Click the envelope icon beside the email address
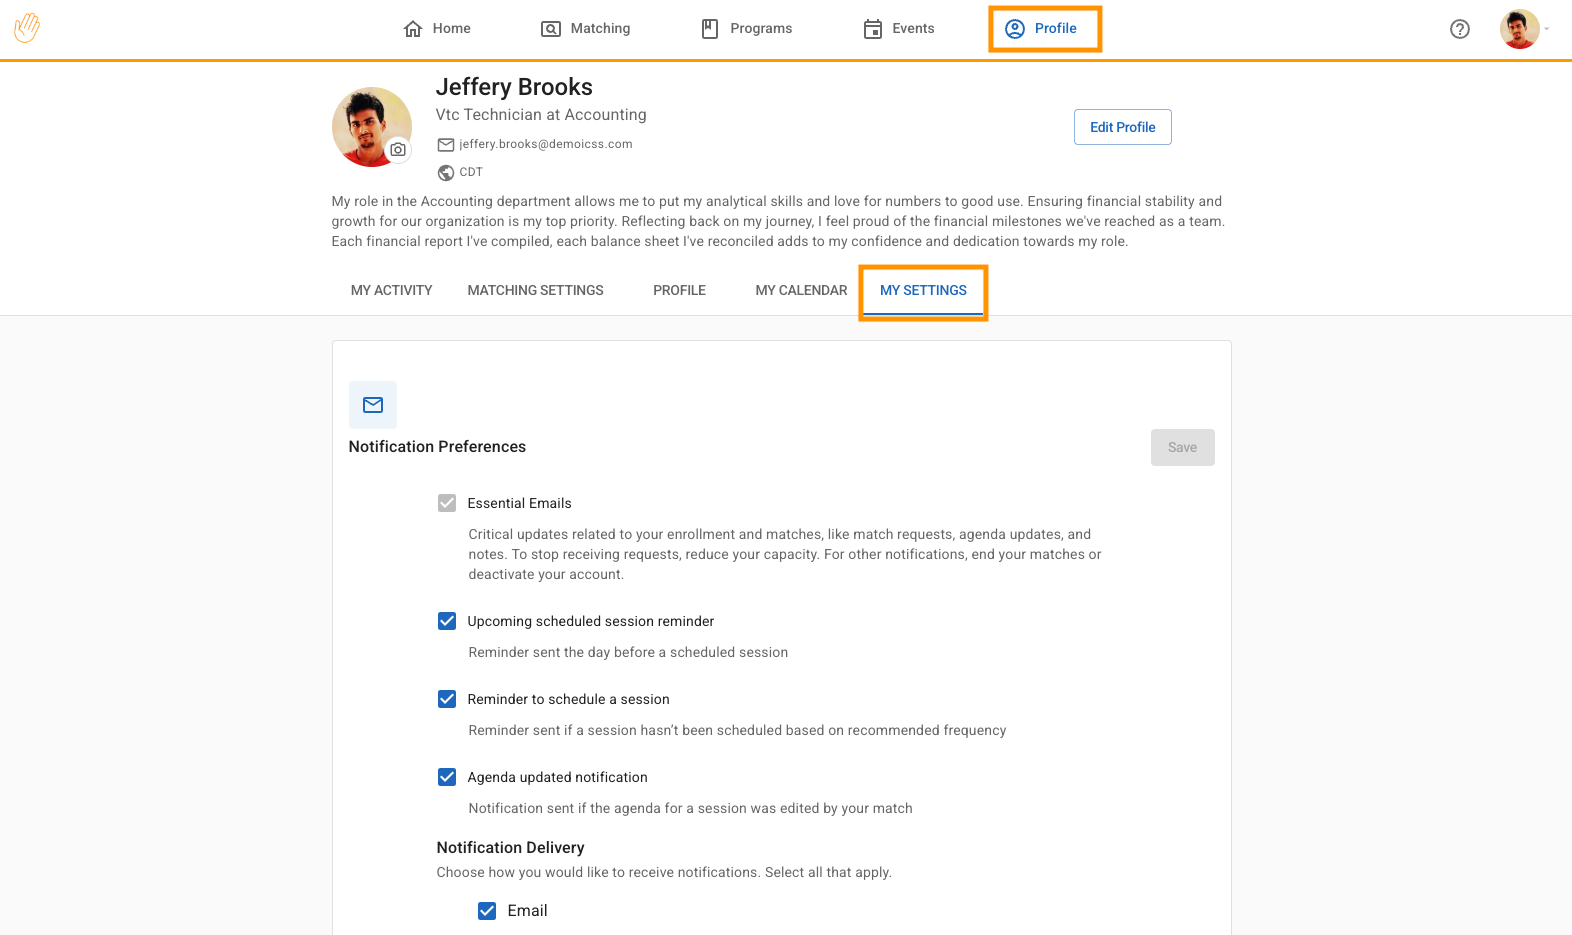1572x935 pixels. pyautogui.click(x=446, y=145)
